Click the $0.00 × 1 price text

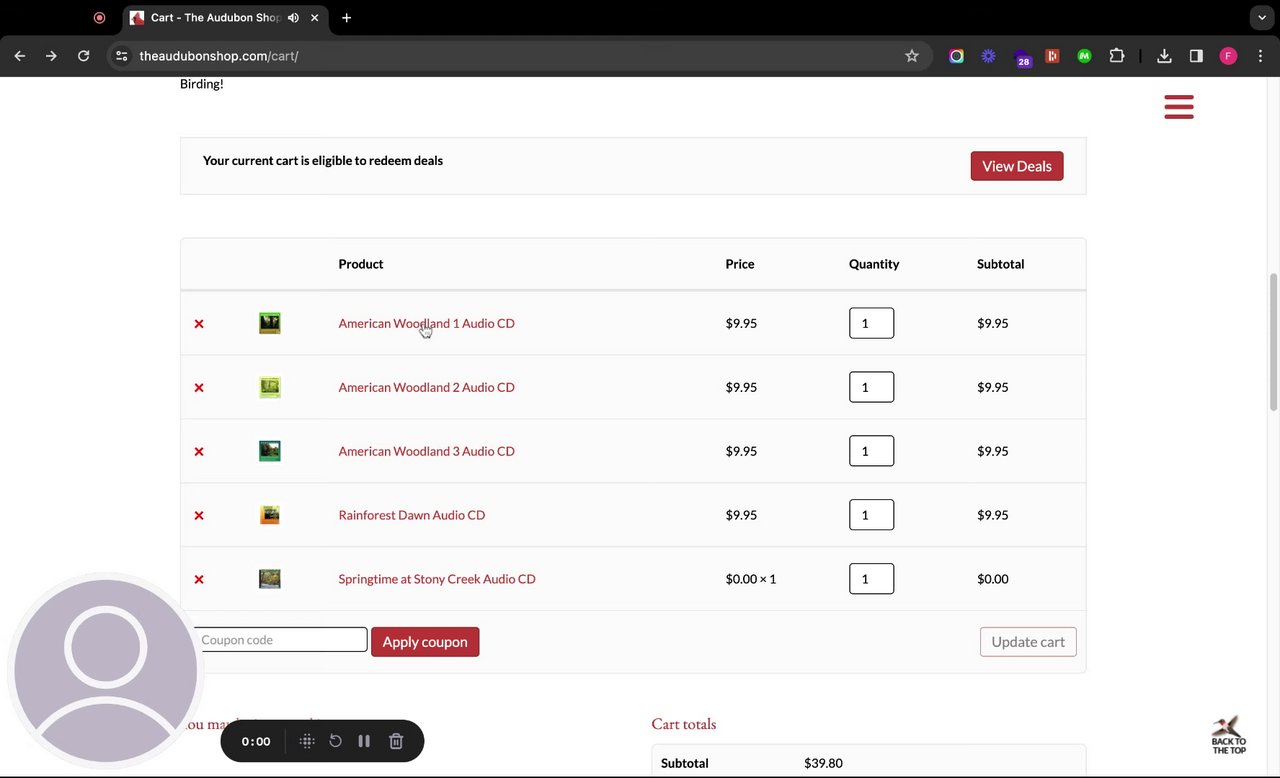coord(751,579)
